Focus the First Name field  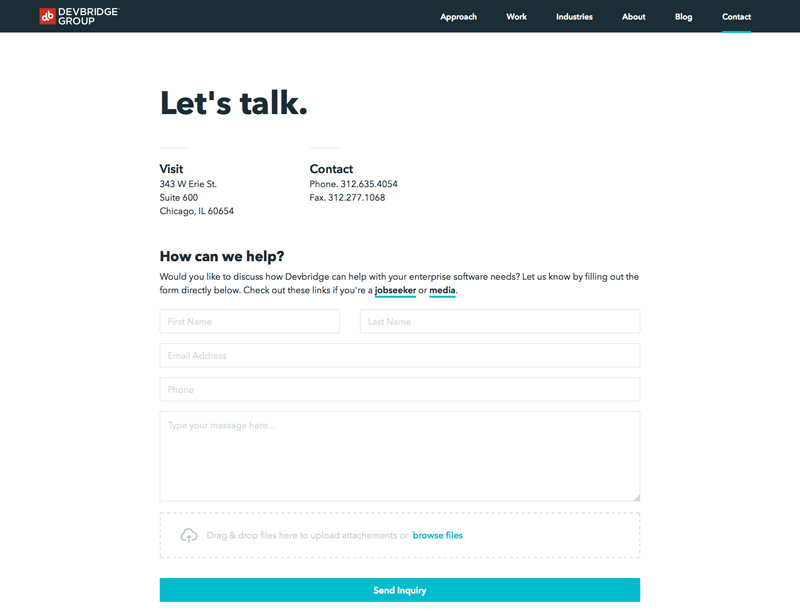(249, 321)
